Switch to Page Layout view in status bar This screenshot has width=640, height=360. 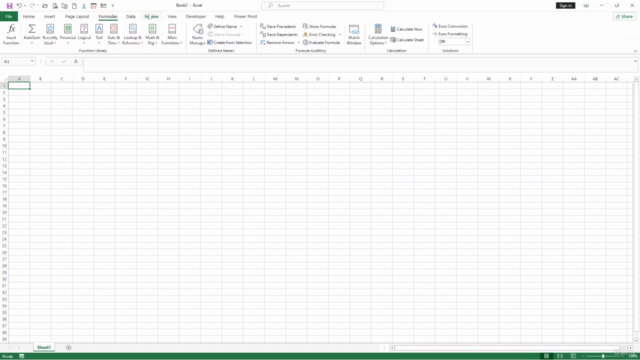[560, 356]
